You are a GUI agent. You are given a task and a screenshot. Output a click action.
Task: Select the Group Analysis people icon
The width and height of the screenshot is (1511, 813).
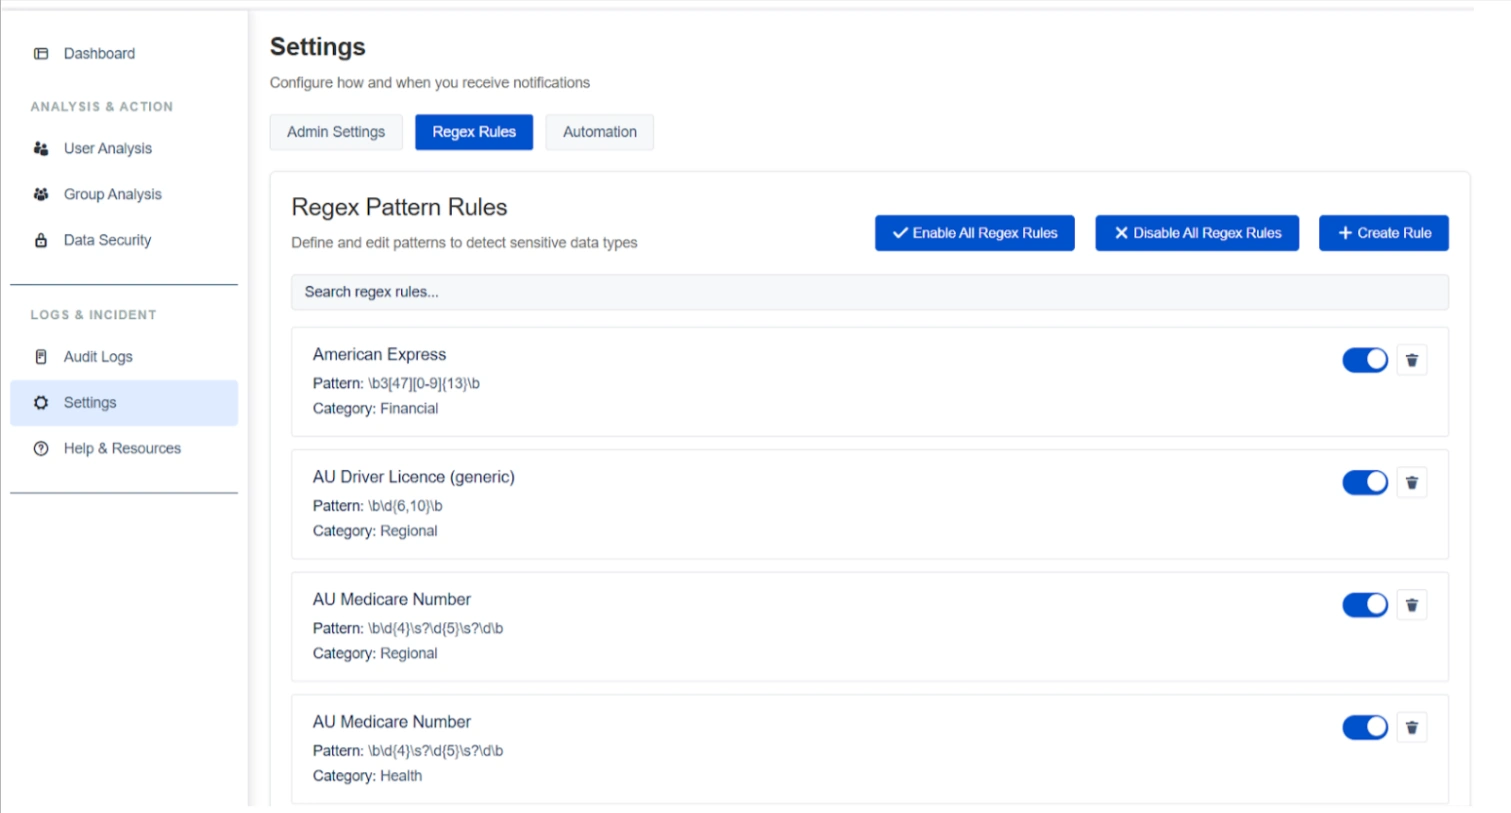tap(41, 195)
